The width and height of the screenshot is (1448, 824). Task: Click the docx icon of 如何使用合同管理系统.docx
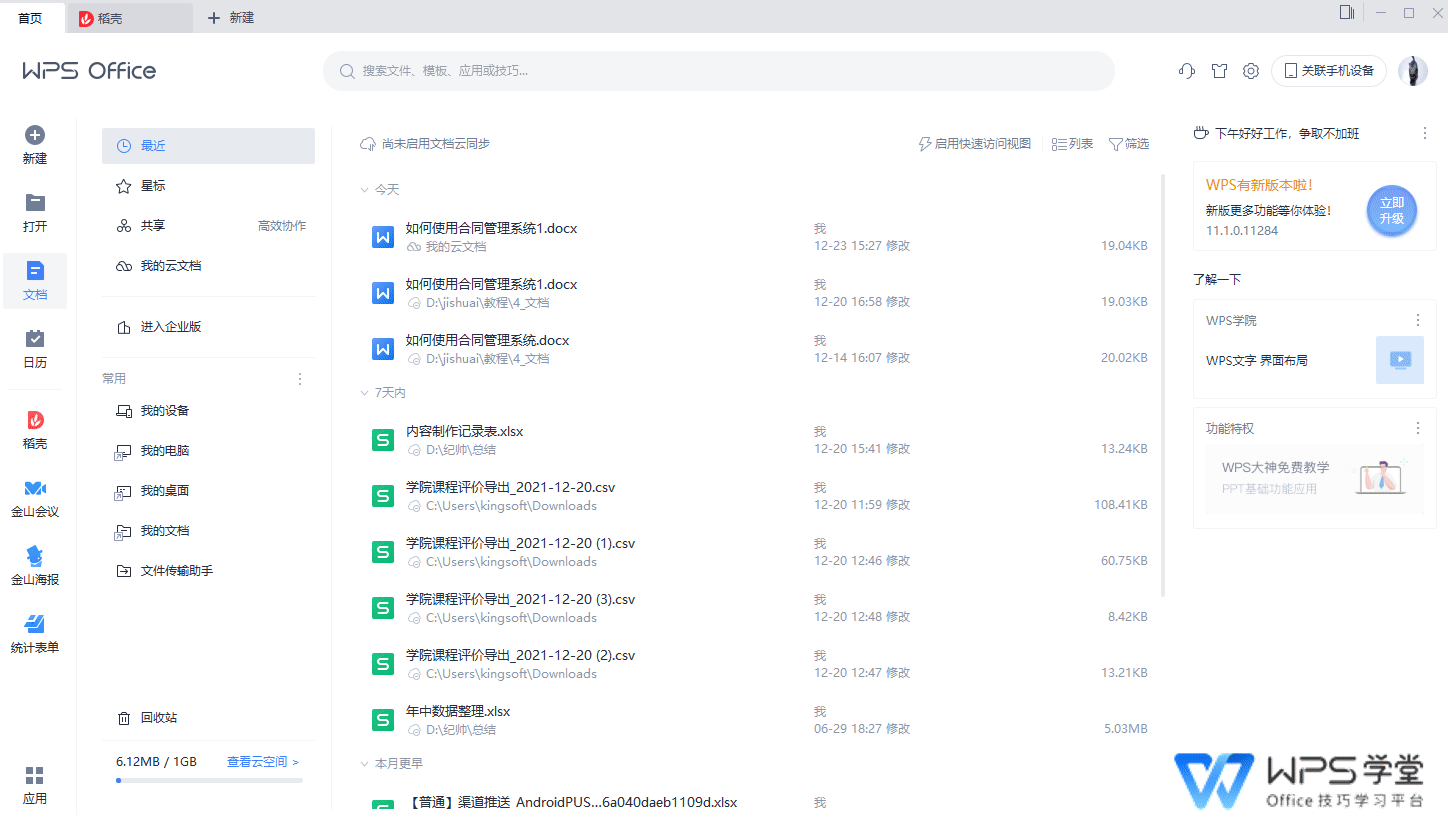tap(382, 348)
